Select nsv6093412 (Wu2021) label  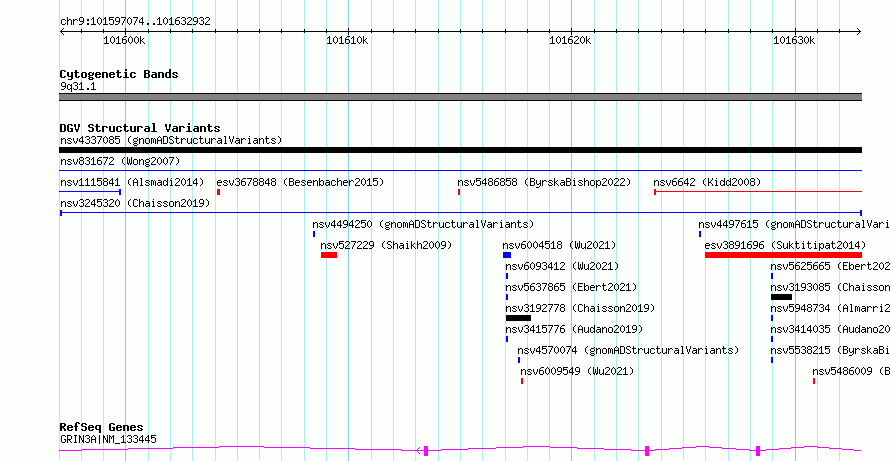(562, 266)
